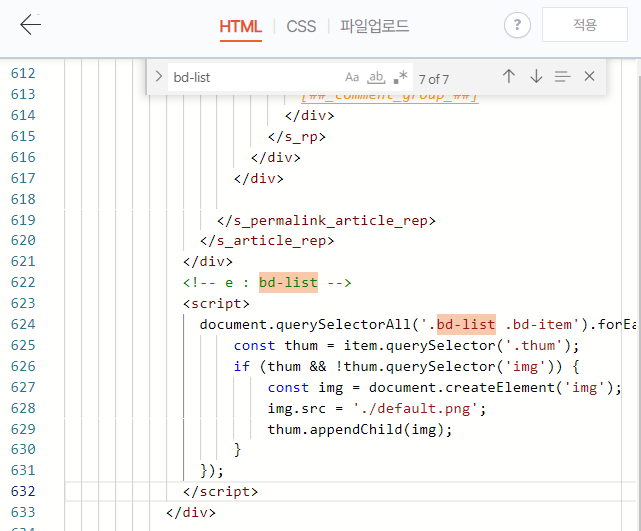641x531 pixels.
Task: Open the 파일업로드 tab
Action: pos(374,26)
